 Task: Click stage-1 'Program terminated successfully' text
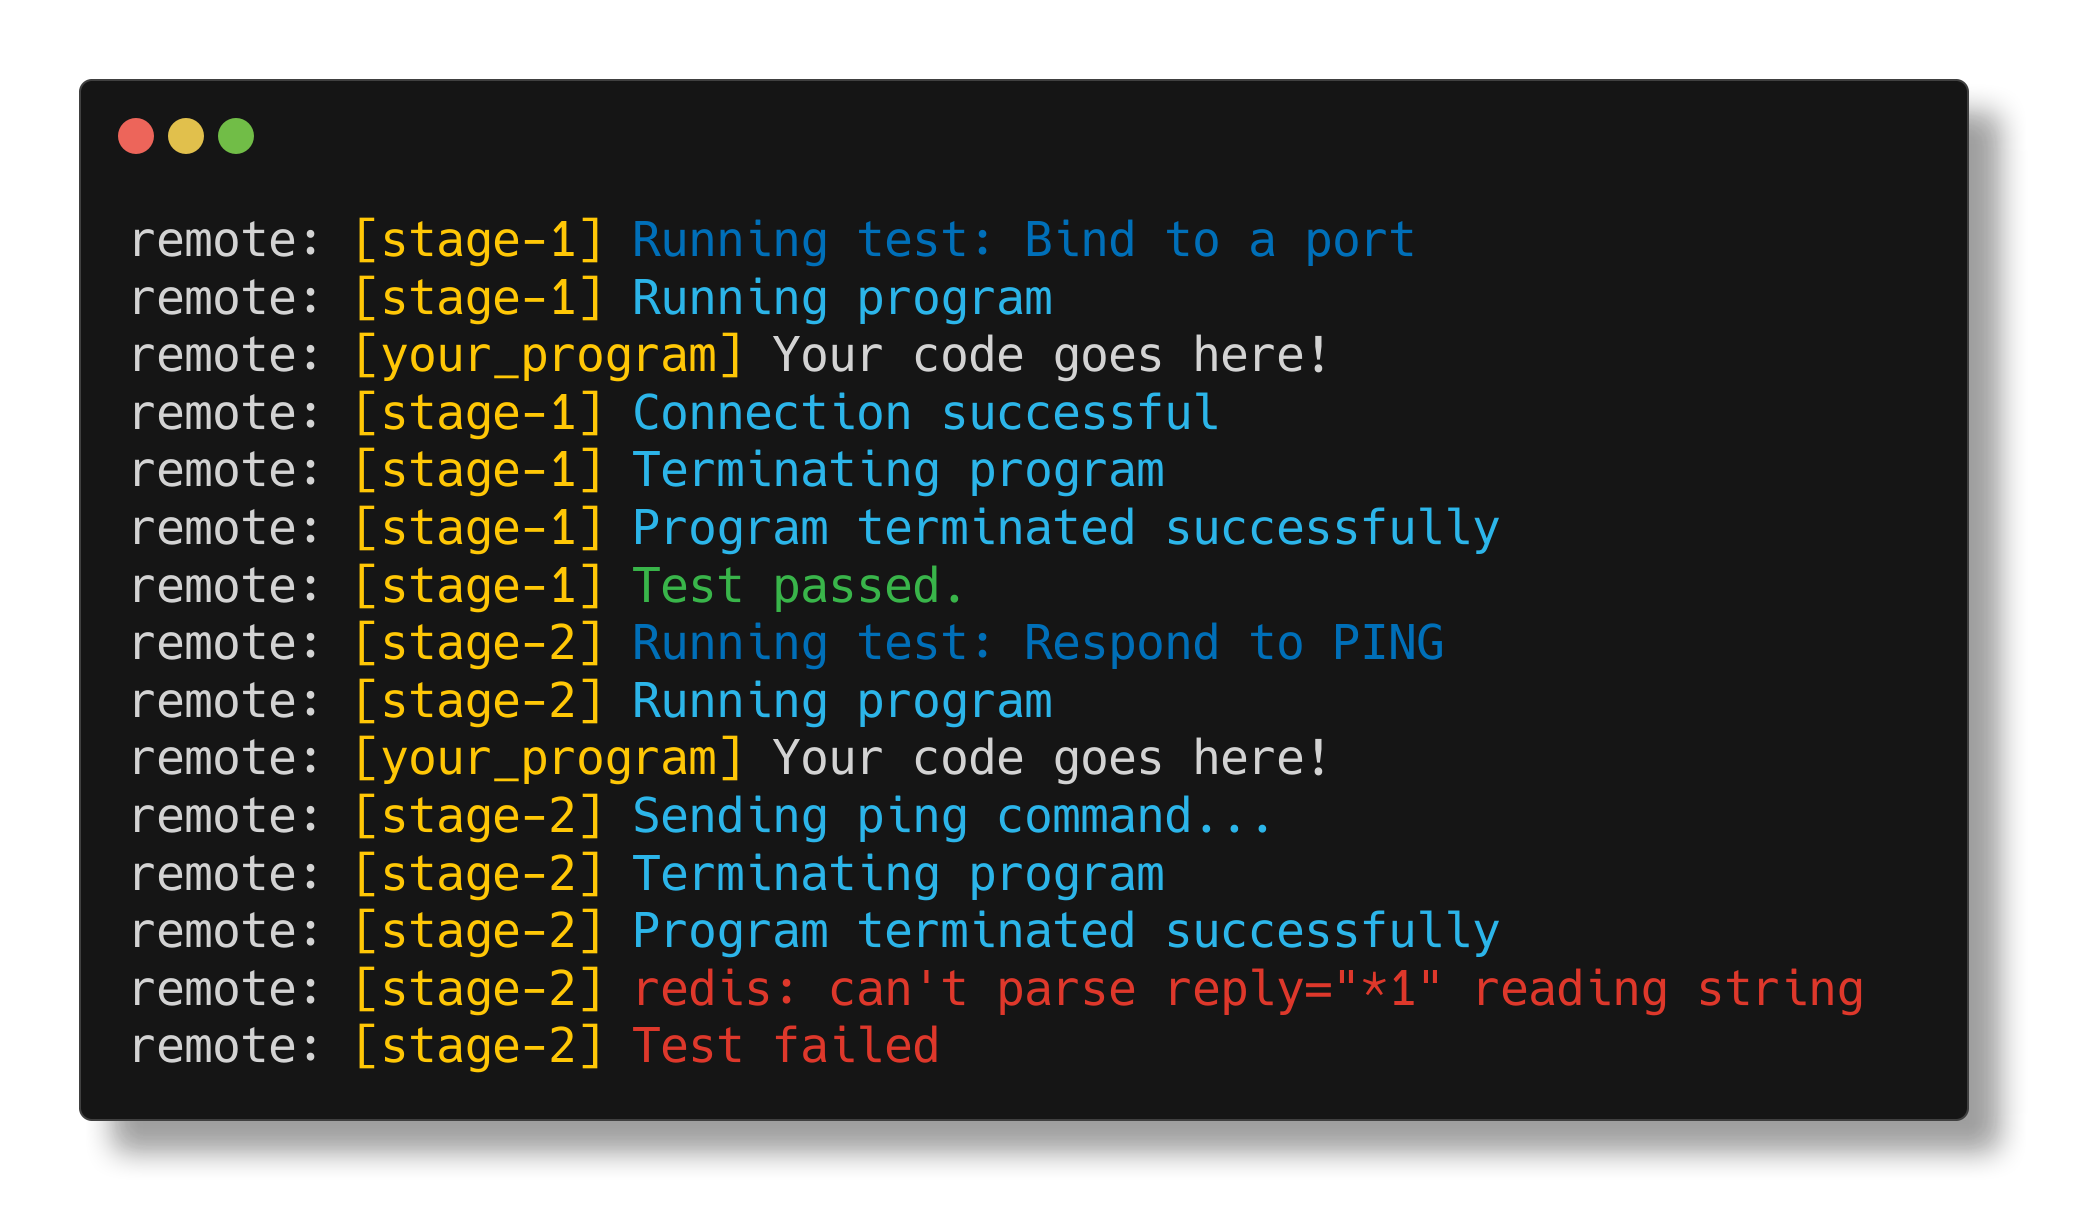[x=1066, y=529]
